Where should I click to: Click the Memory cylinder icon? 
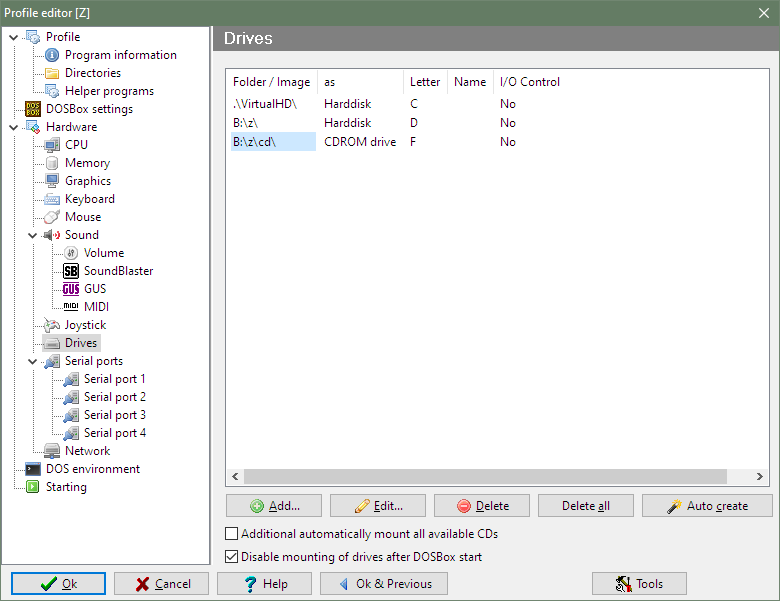point(52,163)
